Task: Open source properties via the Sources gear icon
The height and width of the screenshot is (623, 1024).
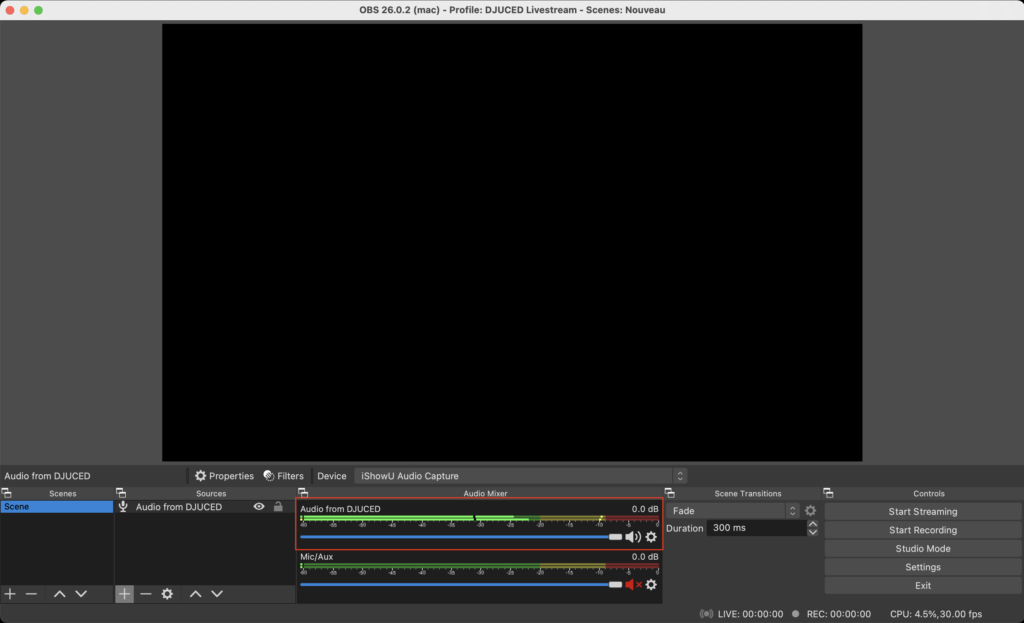Action: [x=167, y=593]
